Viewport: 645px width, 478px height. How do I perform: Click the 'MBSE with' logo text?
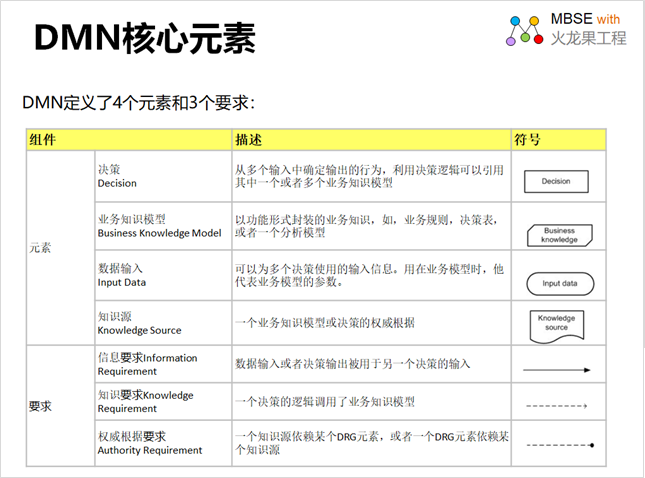point(585,19)
